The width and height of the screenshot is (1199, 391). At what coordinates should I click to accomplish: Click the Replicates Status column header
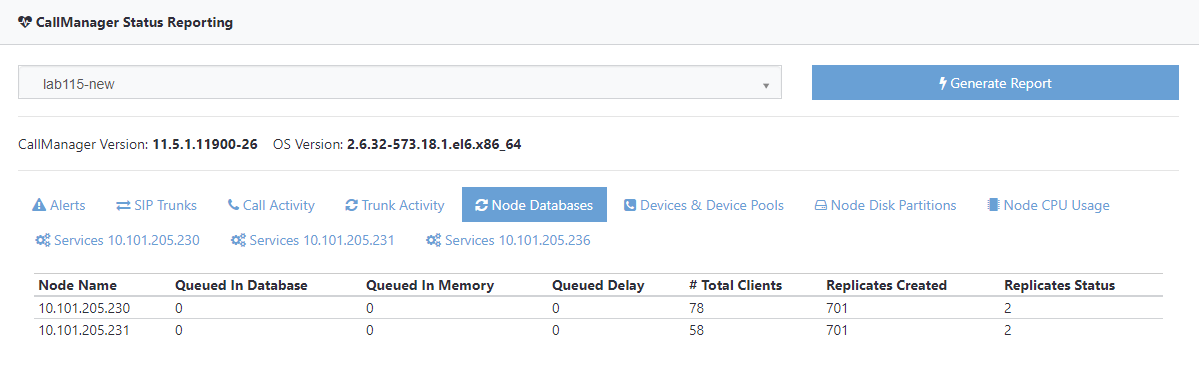pyautogui.click(x=1059, y=285)
